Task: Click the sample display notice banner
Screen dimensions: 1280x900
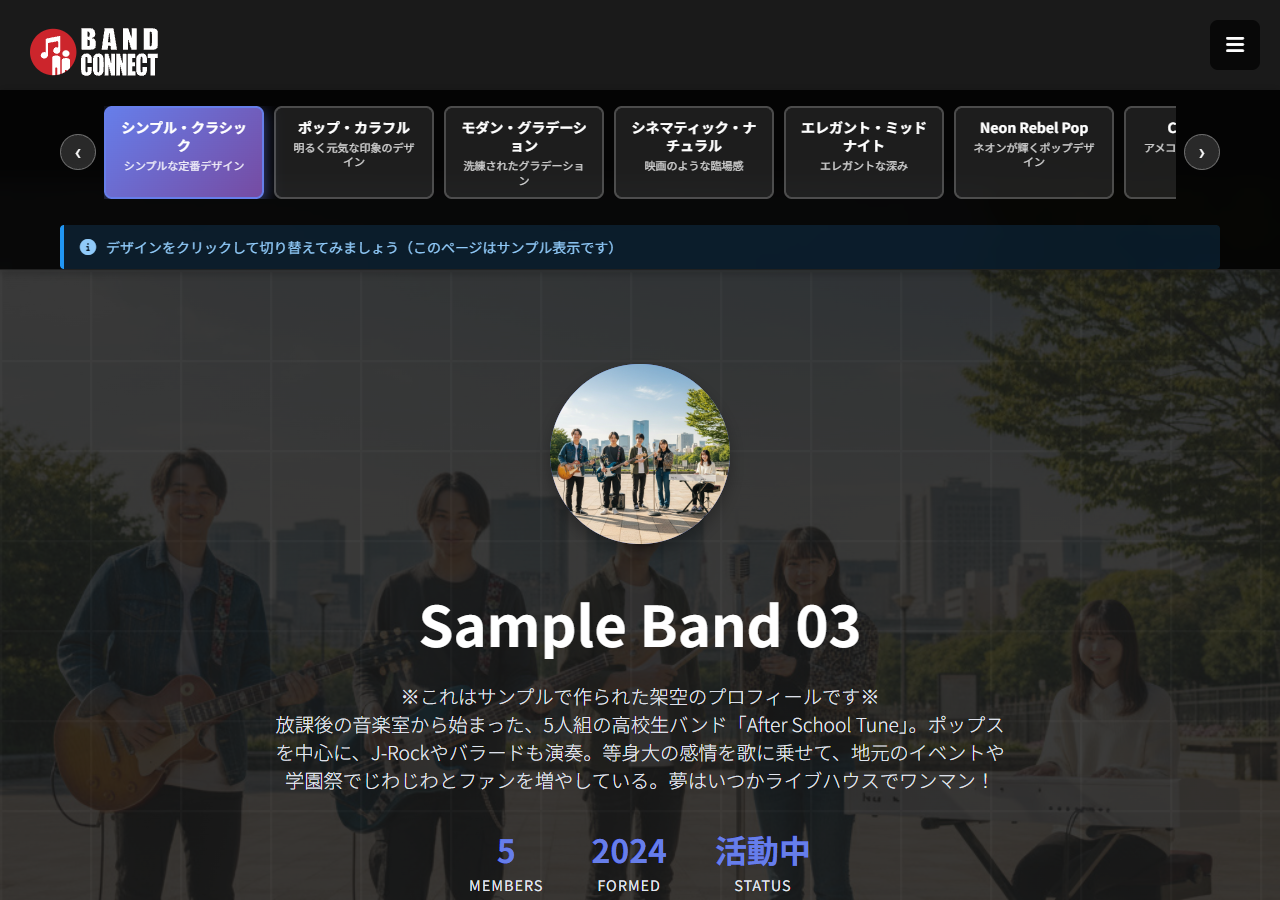Action: tap(640, 248)
